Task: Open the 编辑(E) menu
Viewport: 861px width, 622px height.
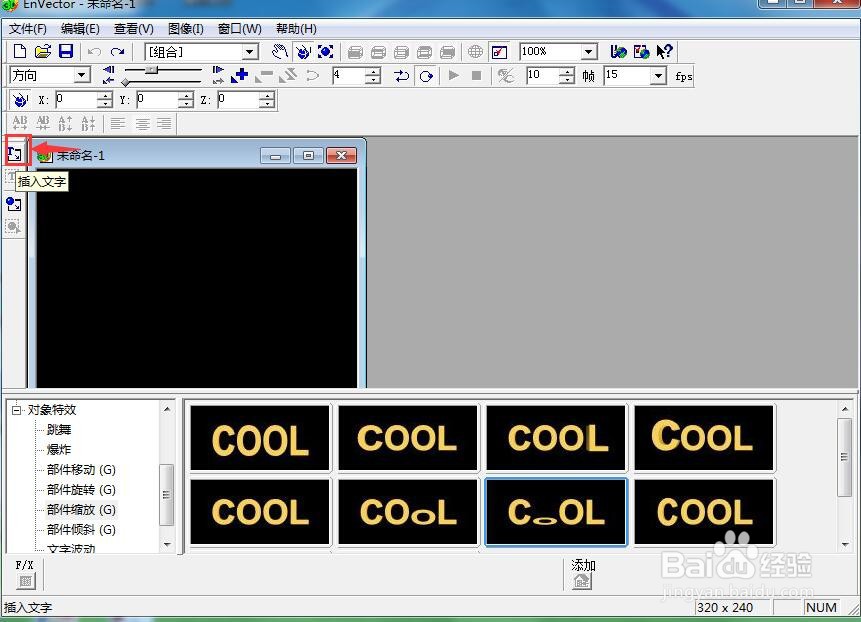Action: (80, 29)
